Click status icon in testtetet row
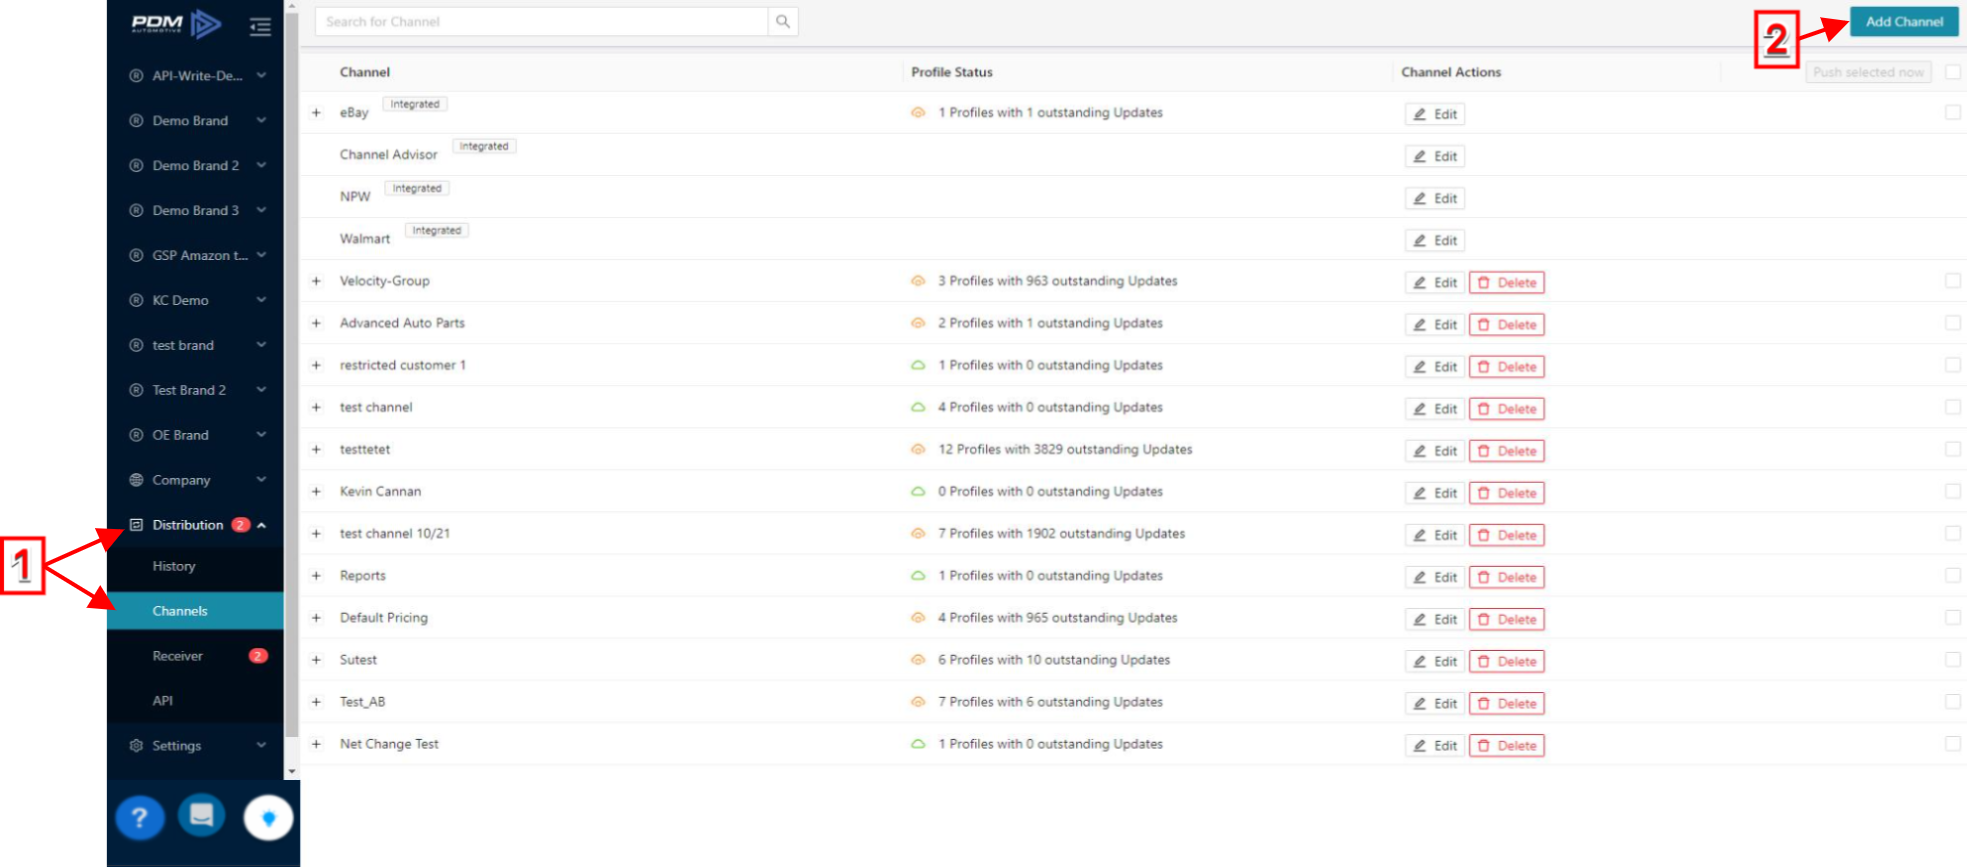Screen dimensions: 1967x867 (x=918, y=450)
